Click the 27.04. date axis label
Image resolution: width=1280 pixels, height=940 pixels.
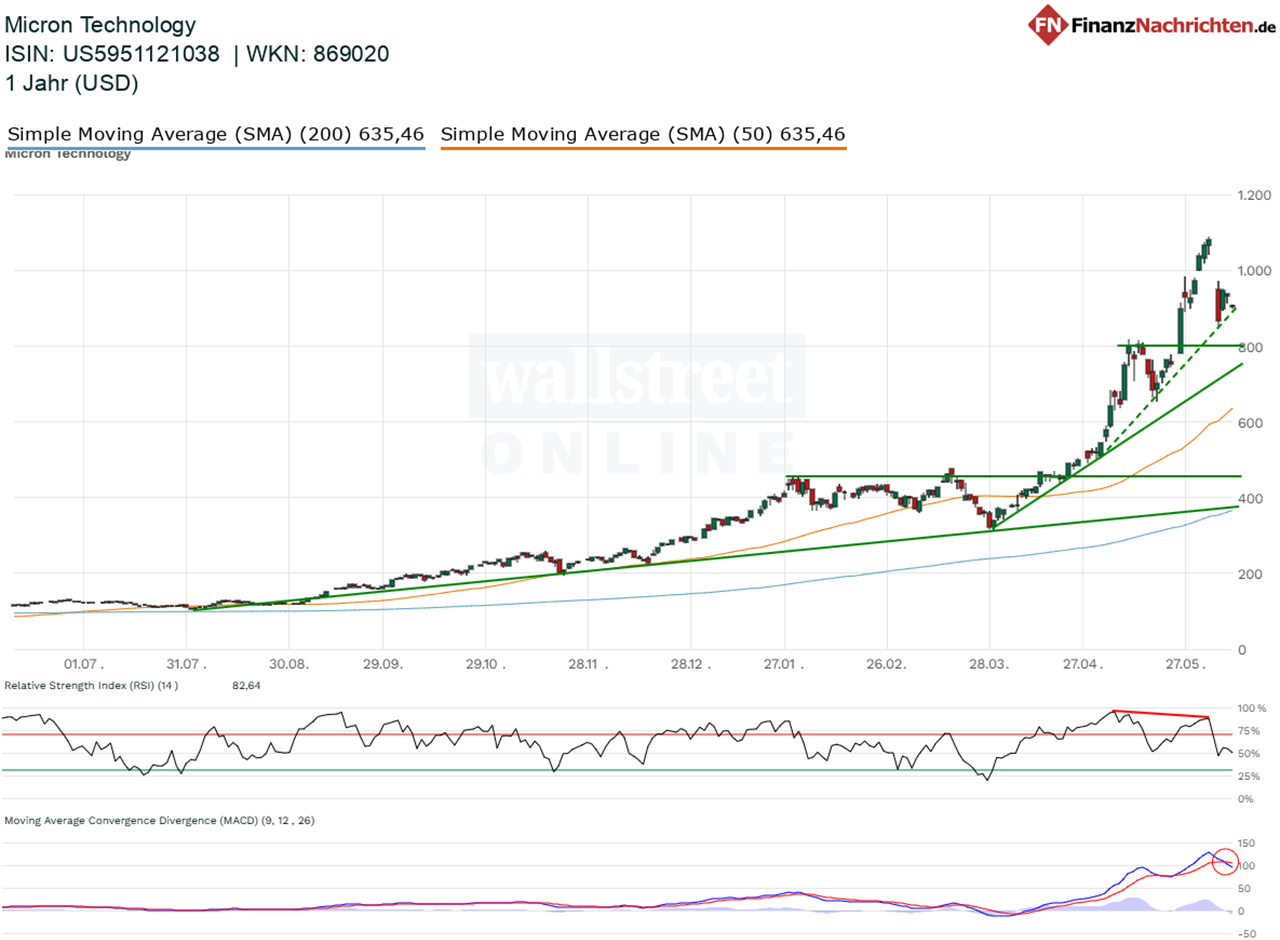pos(1084,664)
